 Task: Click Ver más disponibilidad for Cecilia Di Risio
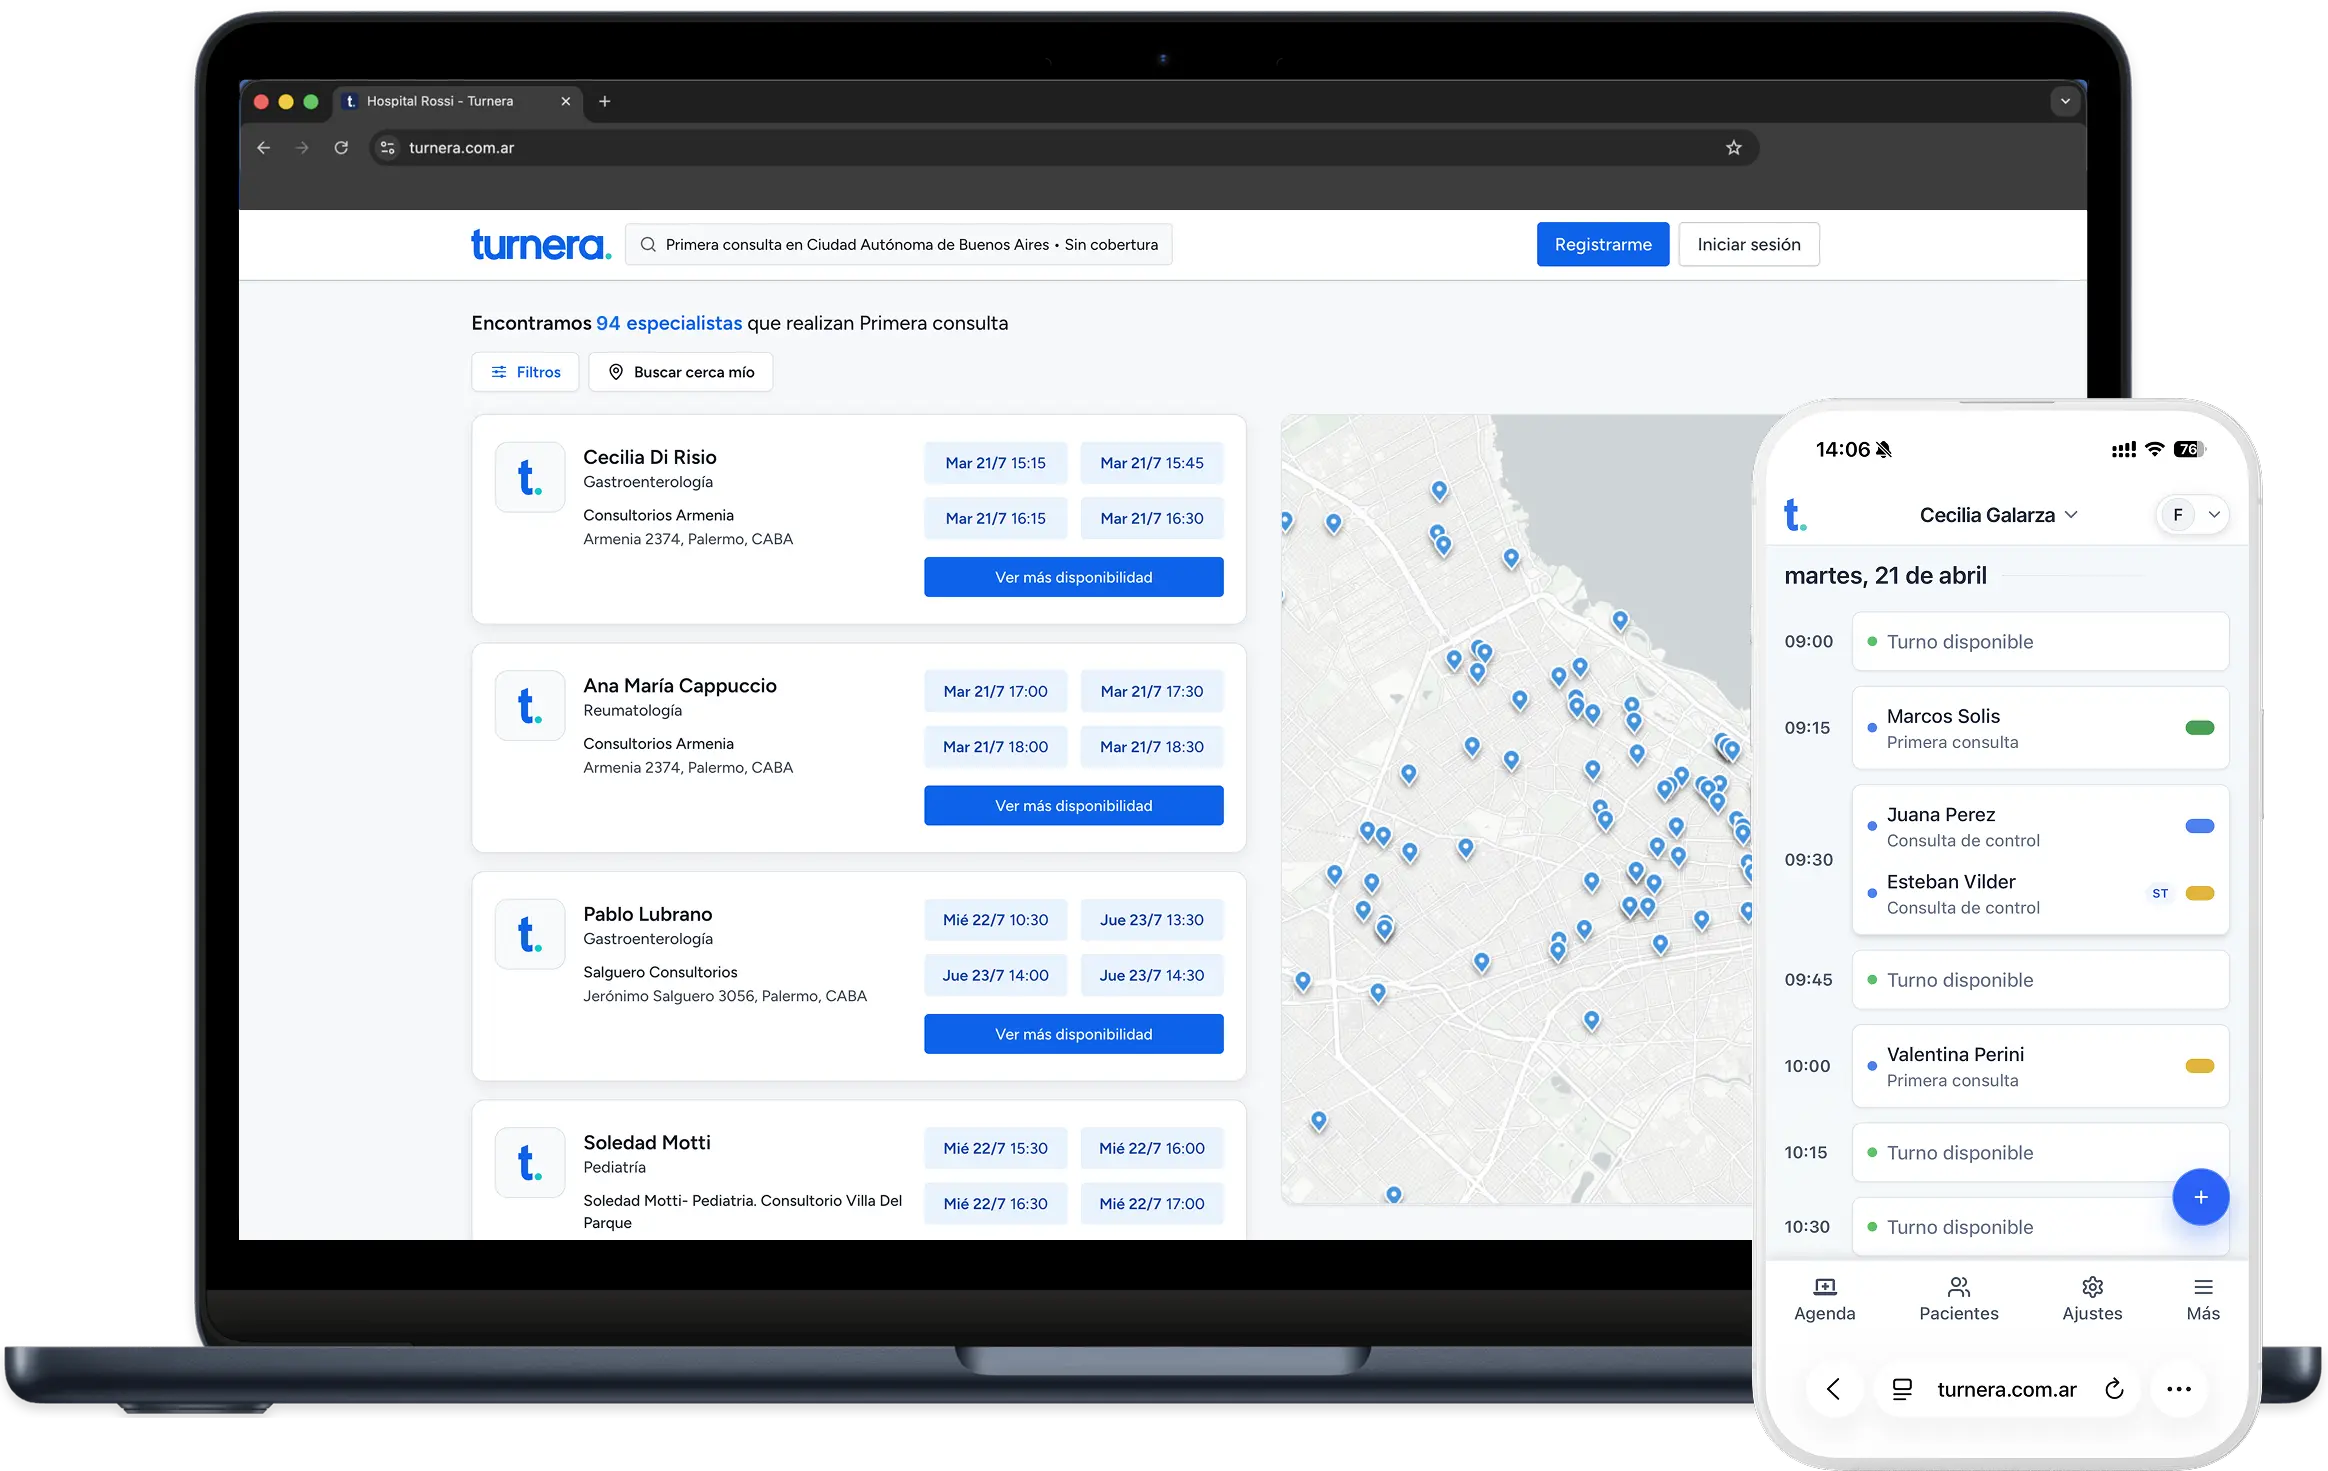pos(1074,577)
